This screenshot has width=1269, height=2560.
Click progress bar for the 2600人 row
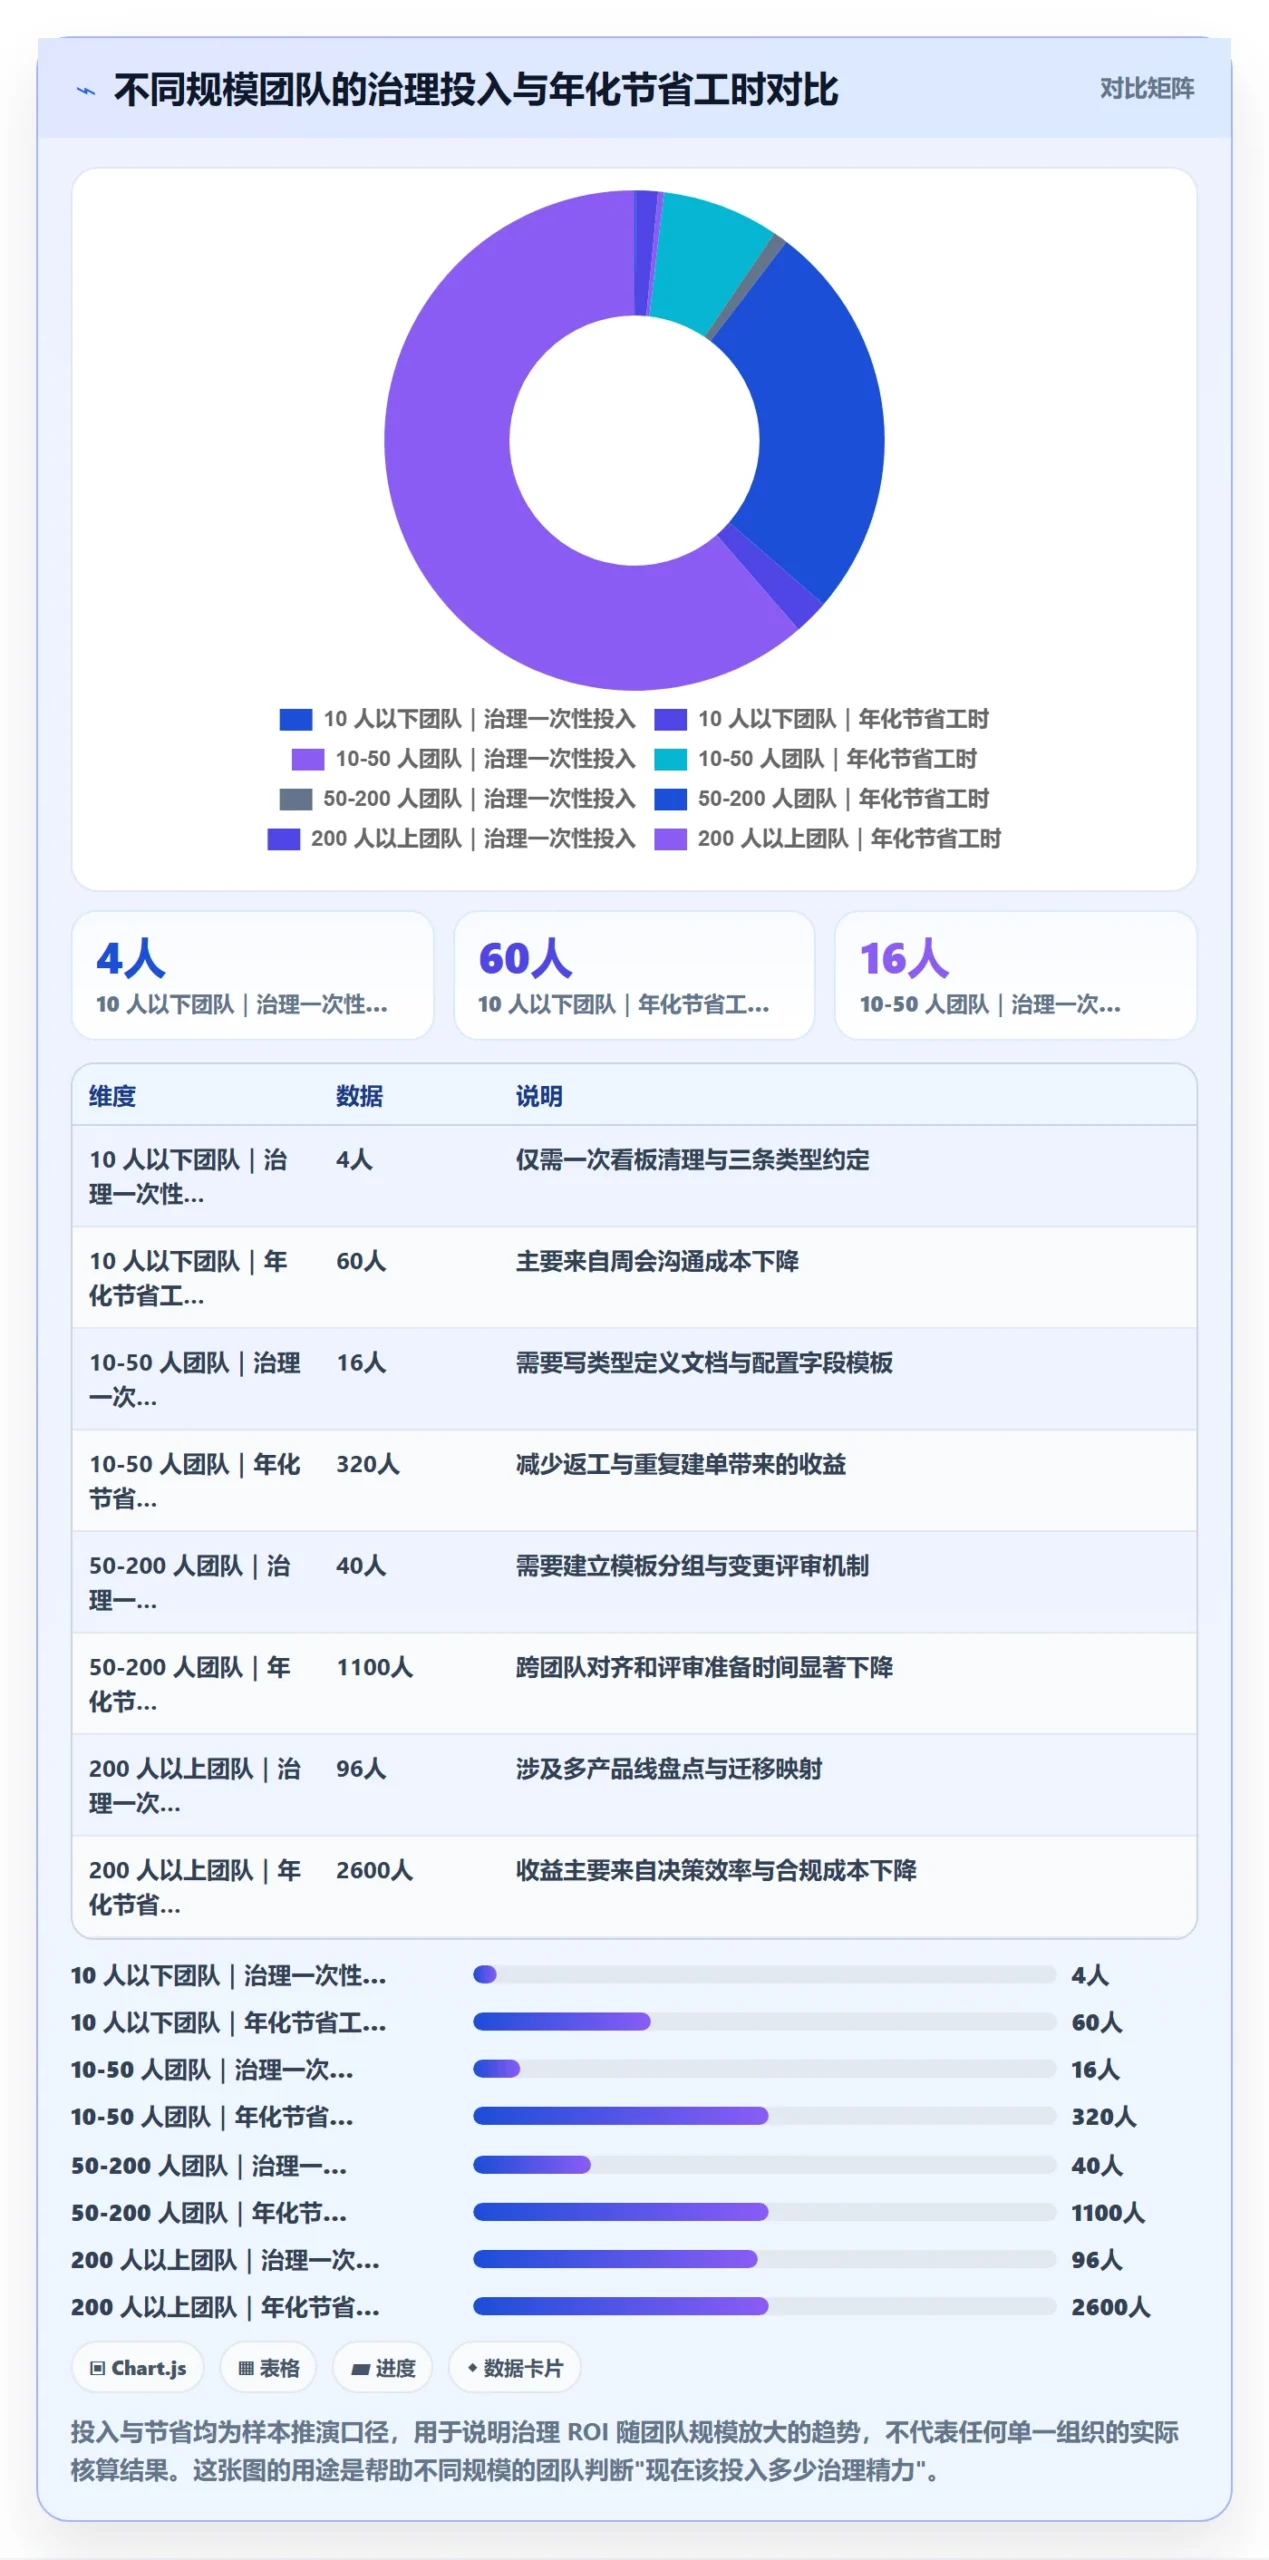[764, 2306]
